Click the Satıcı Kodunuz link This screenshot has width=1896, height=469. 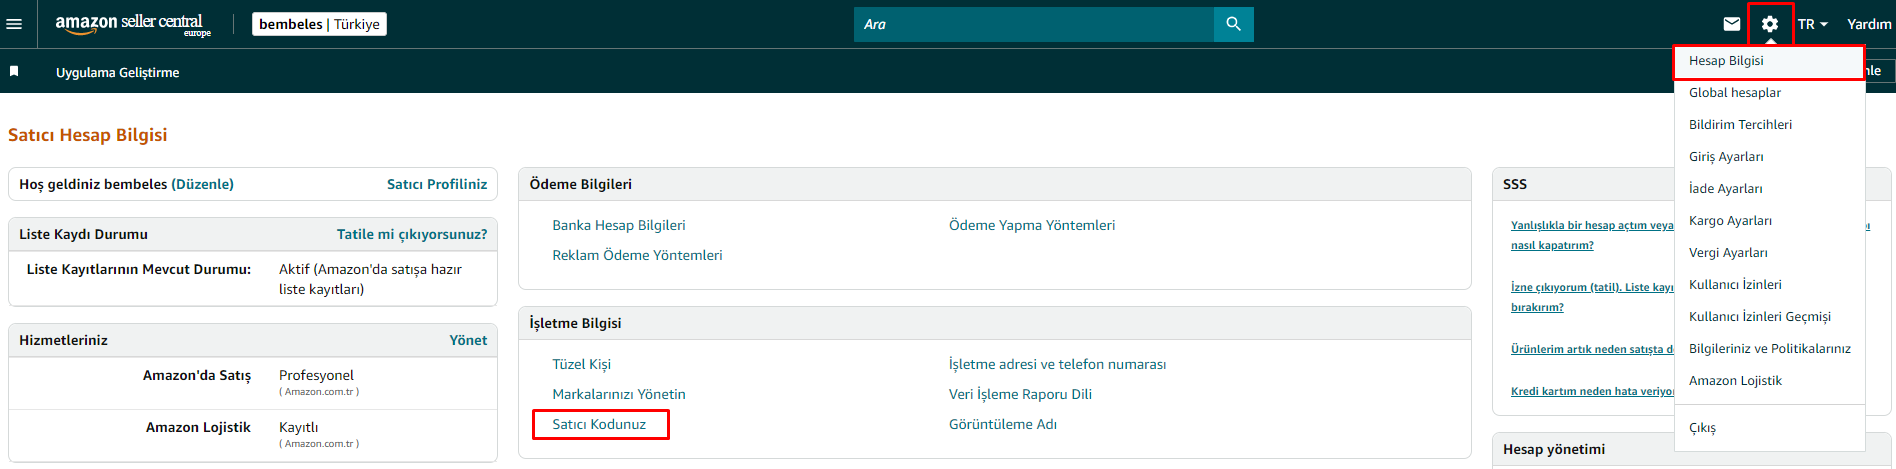(x=599, y=424)
